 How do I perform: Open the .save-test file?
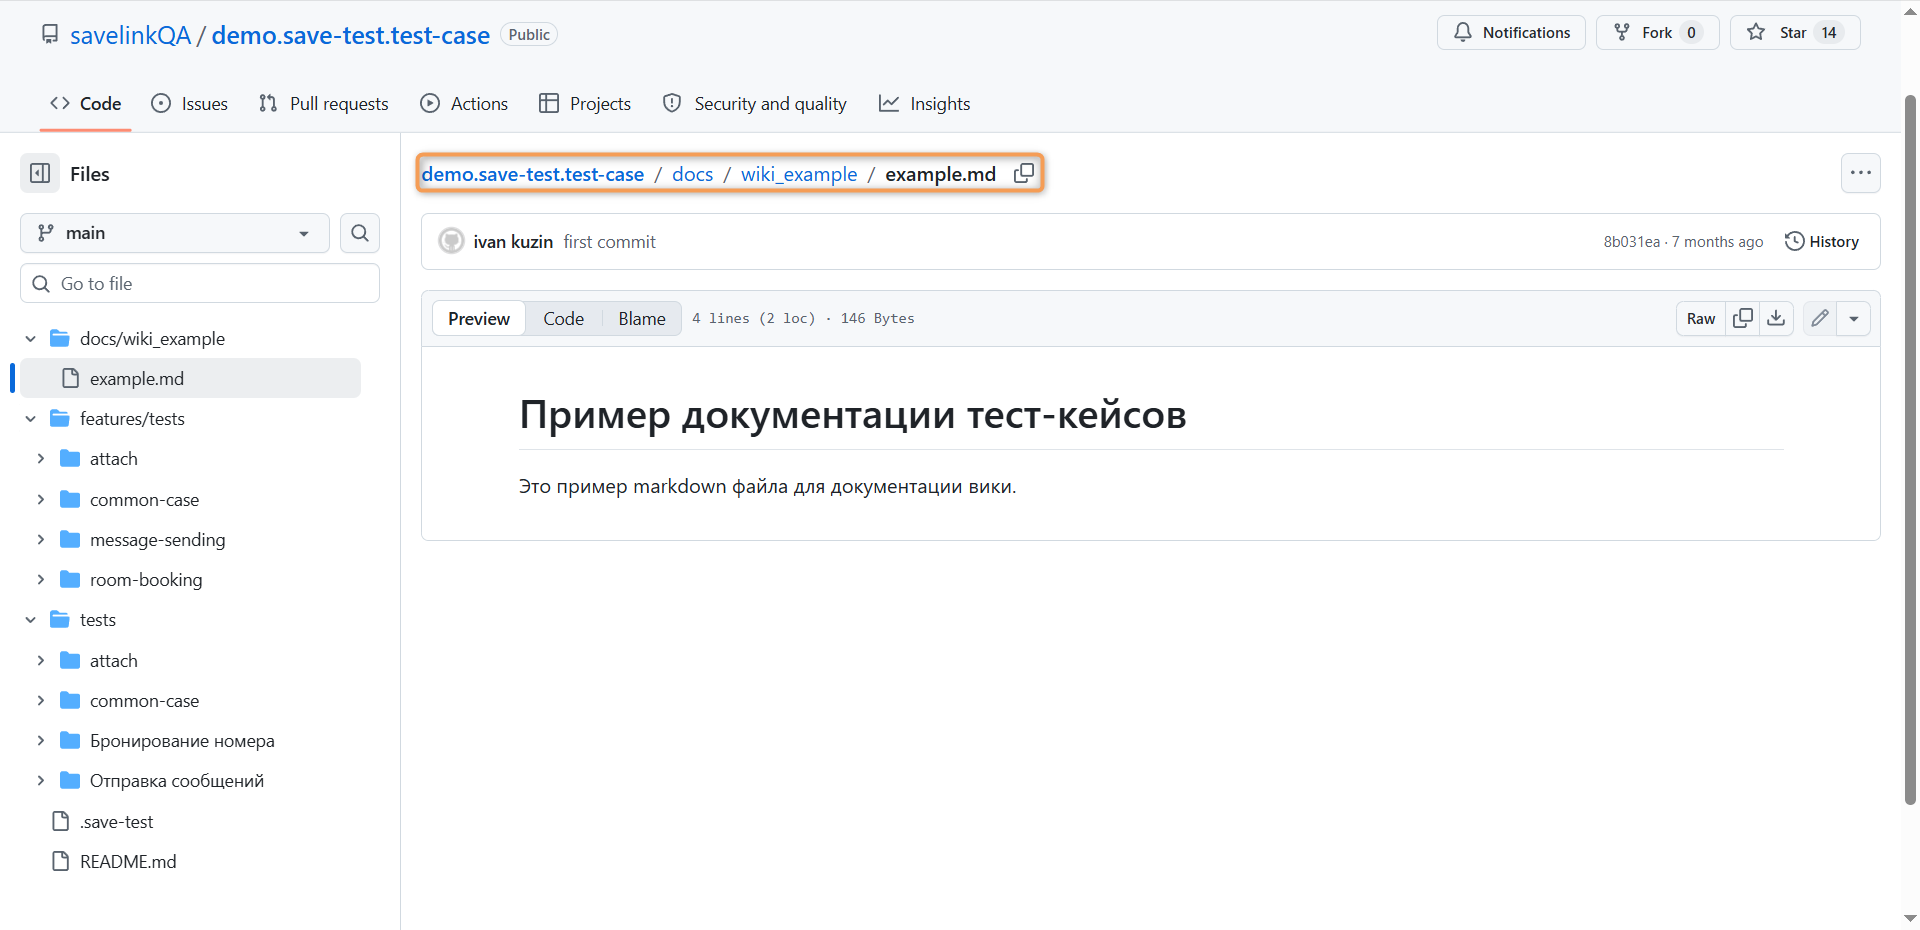[x=116, y=821]
